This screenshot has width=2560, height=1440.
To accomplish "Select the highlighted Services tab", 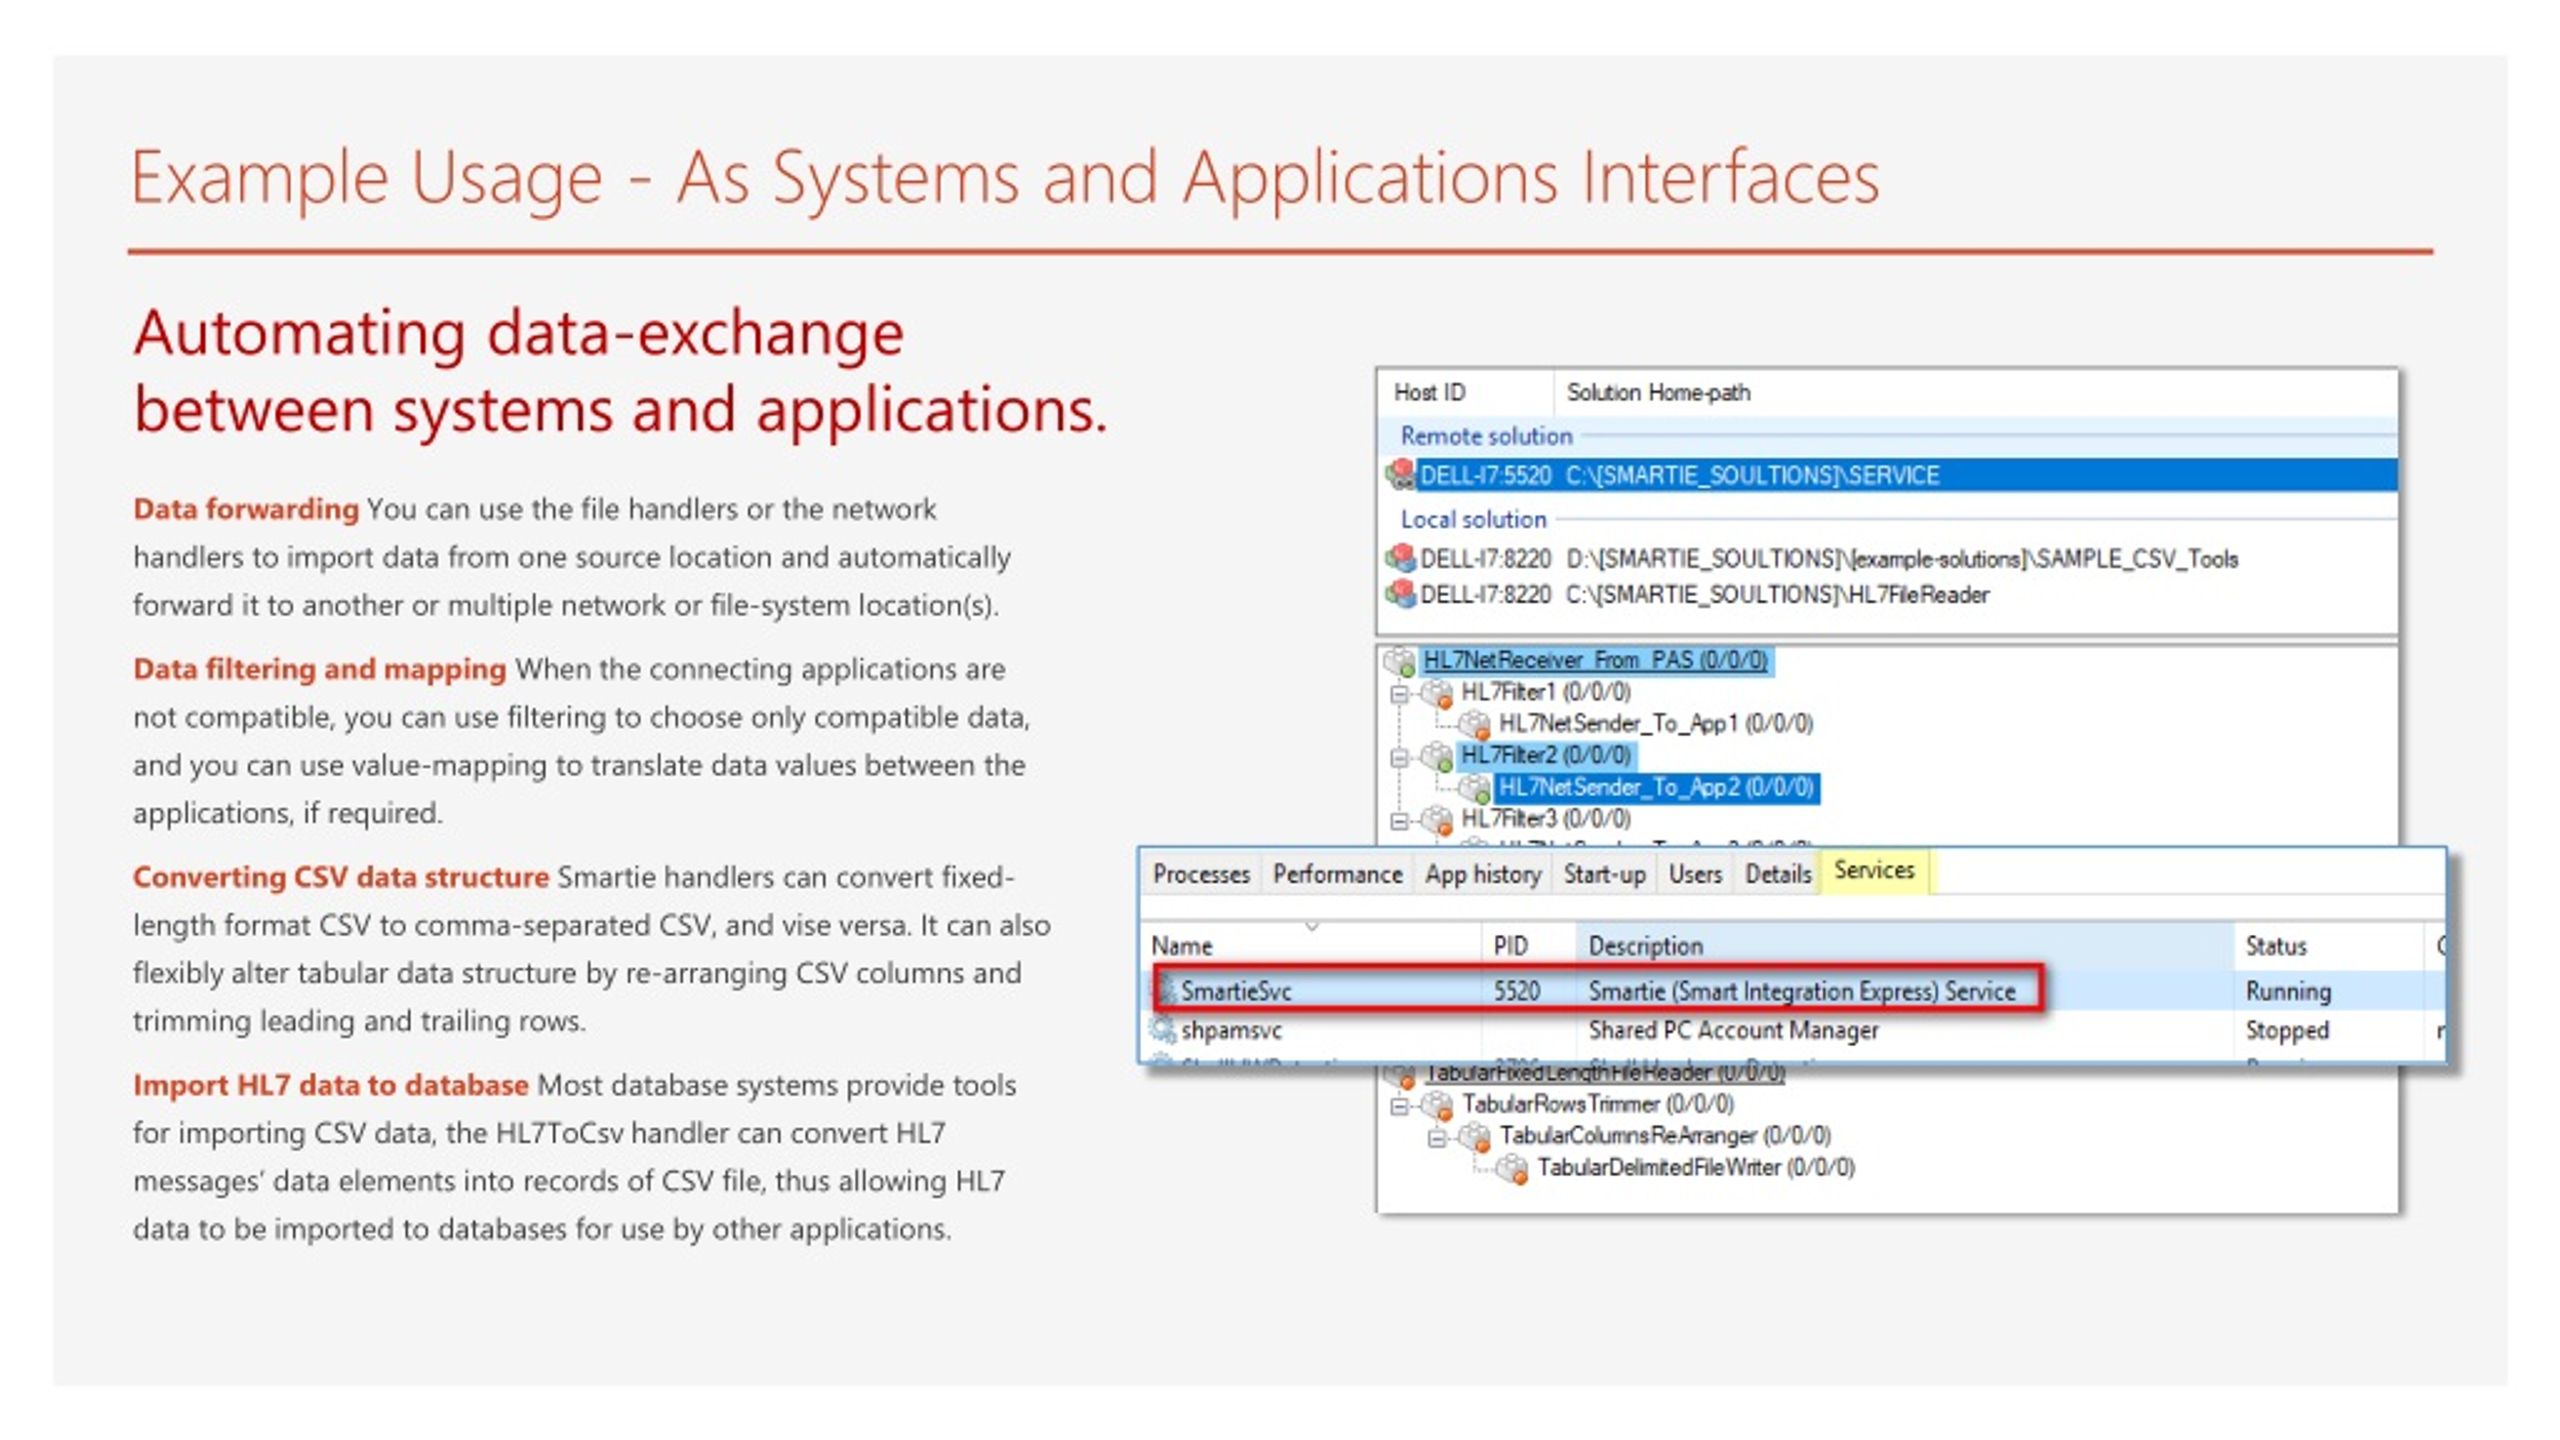I will click(x=1874, y=871).
